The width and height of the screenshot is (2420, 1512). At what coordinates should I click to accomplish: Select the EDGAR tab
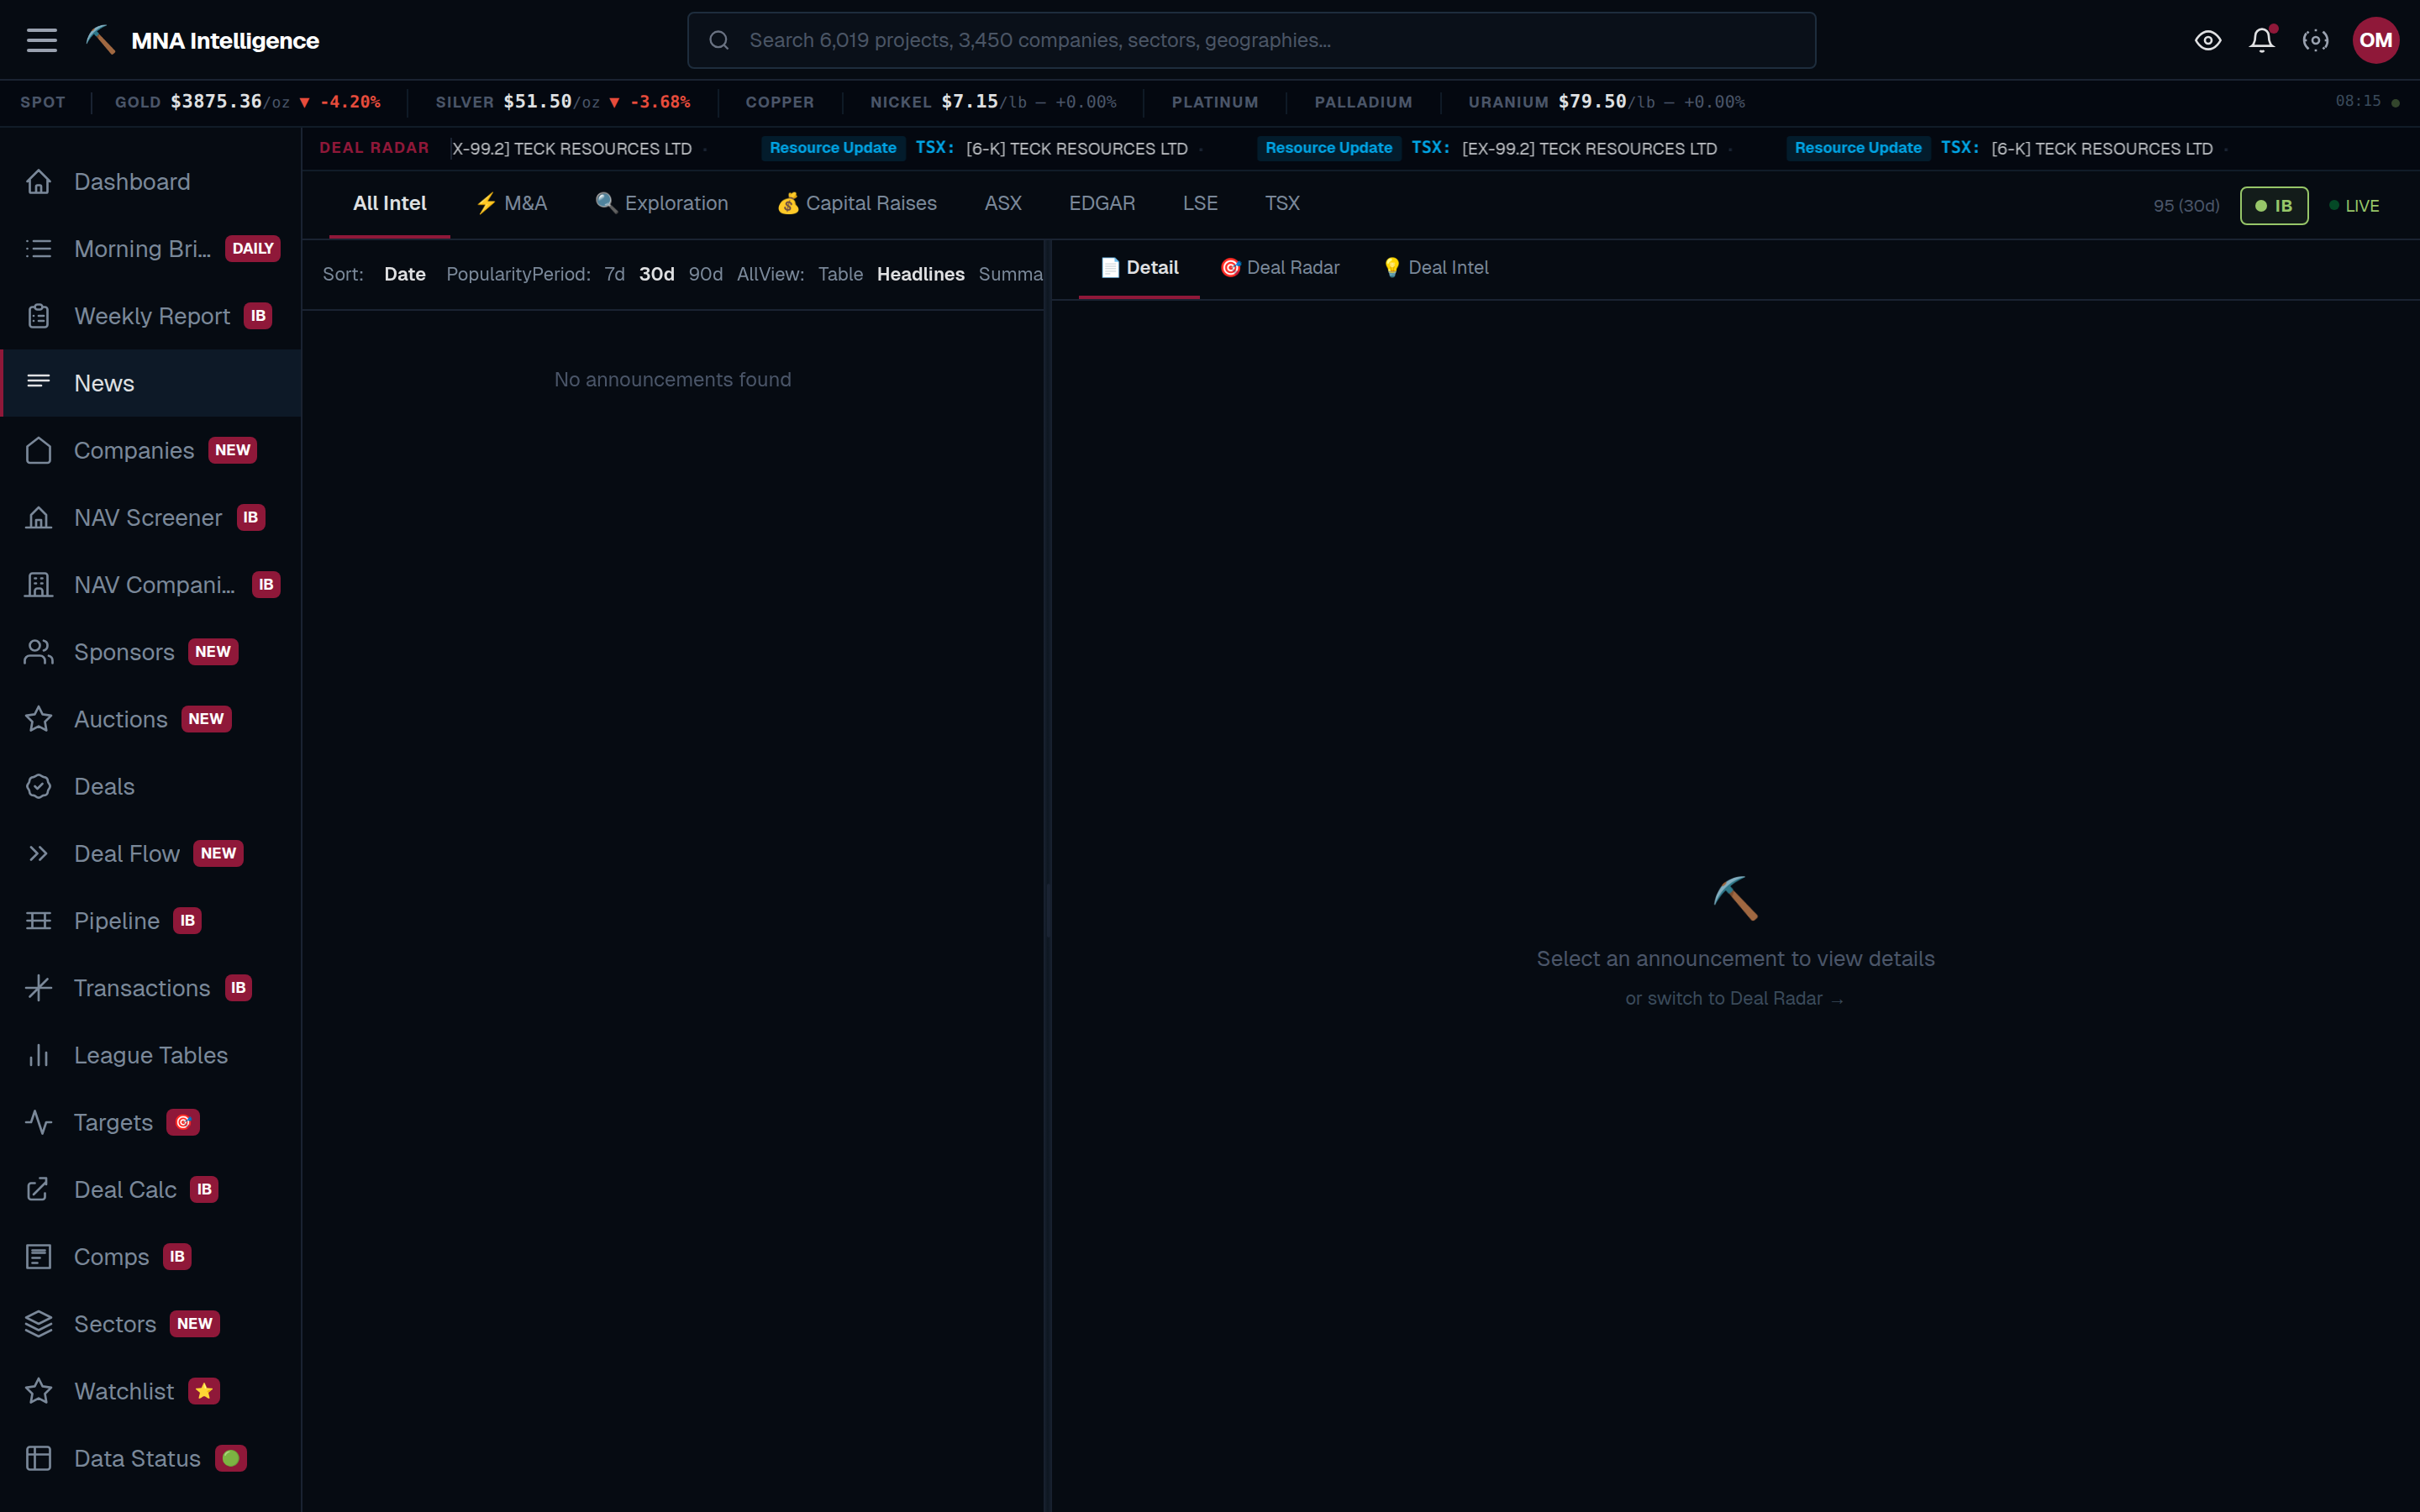(x=1102, y=203)
